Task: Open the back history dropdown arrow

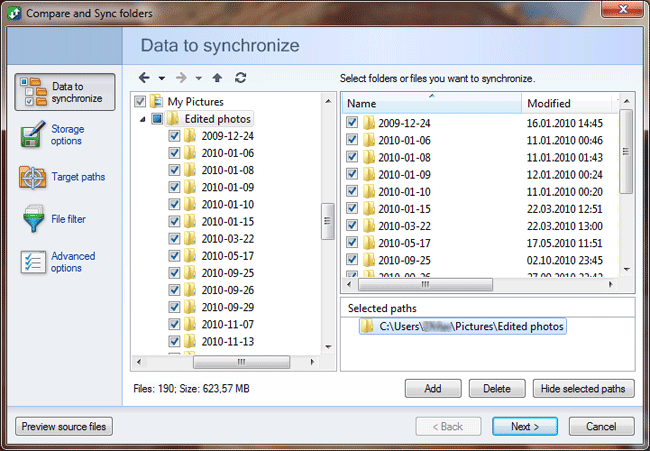Action: coord(161,78)
